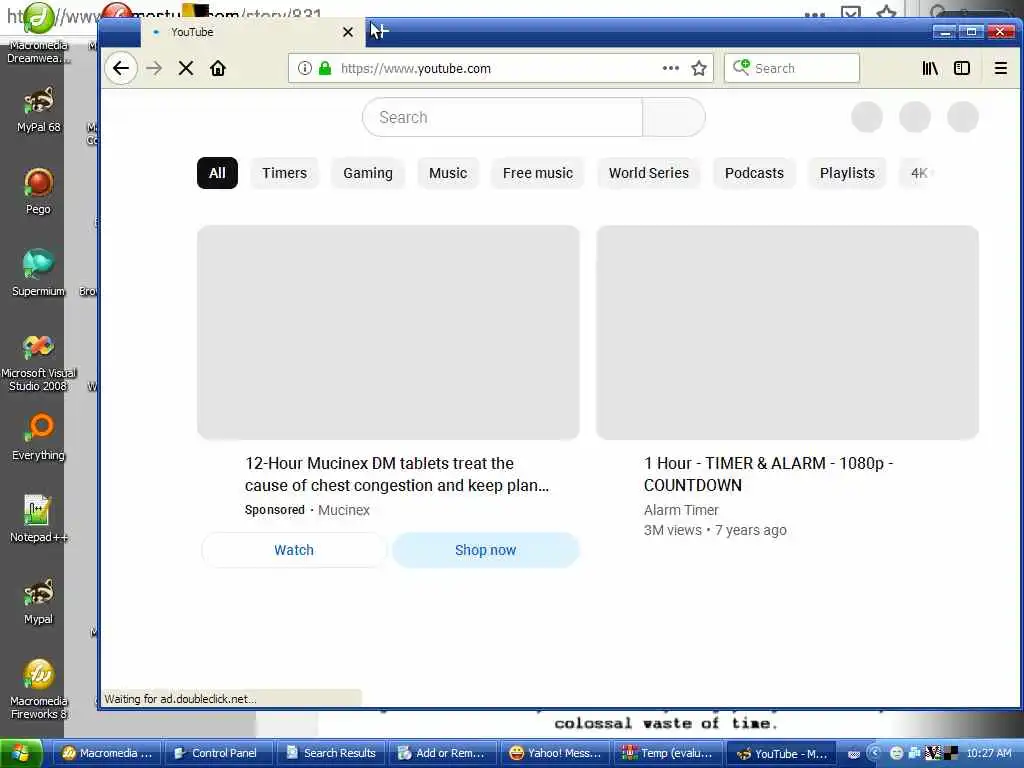This screenshot has width=1024, height=768.
Task: Click the Watch button on the ad
Action: [x=294, y=550]
